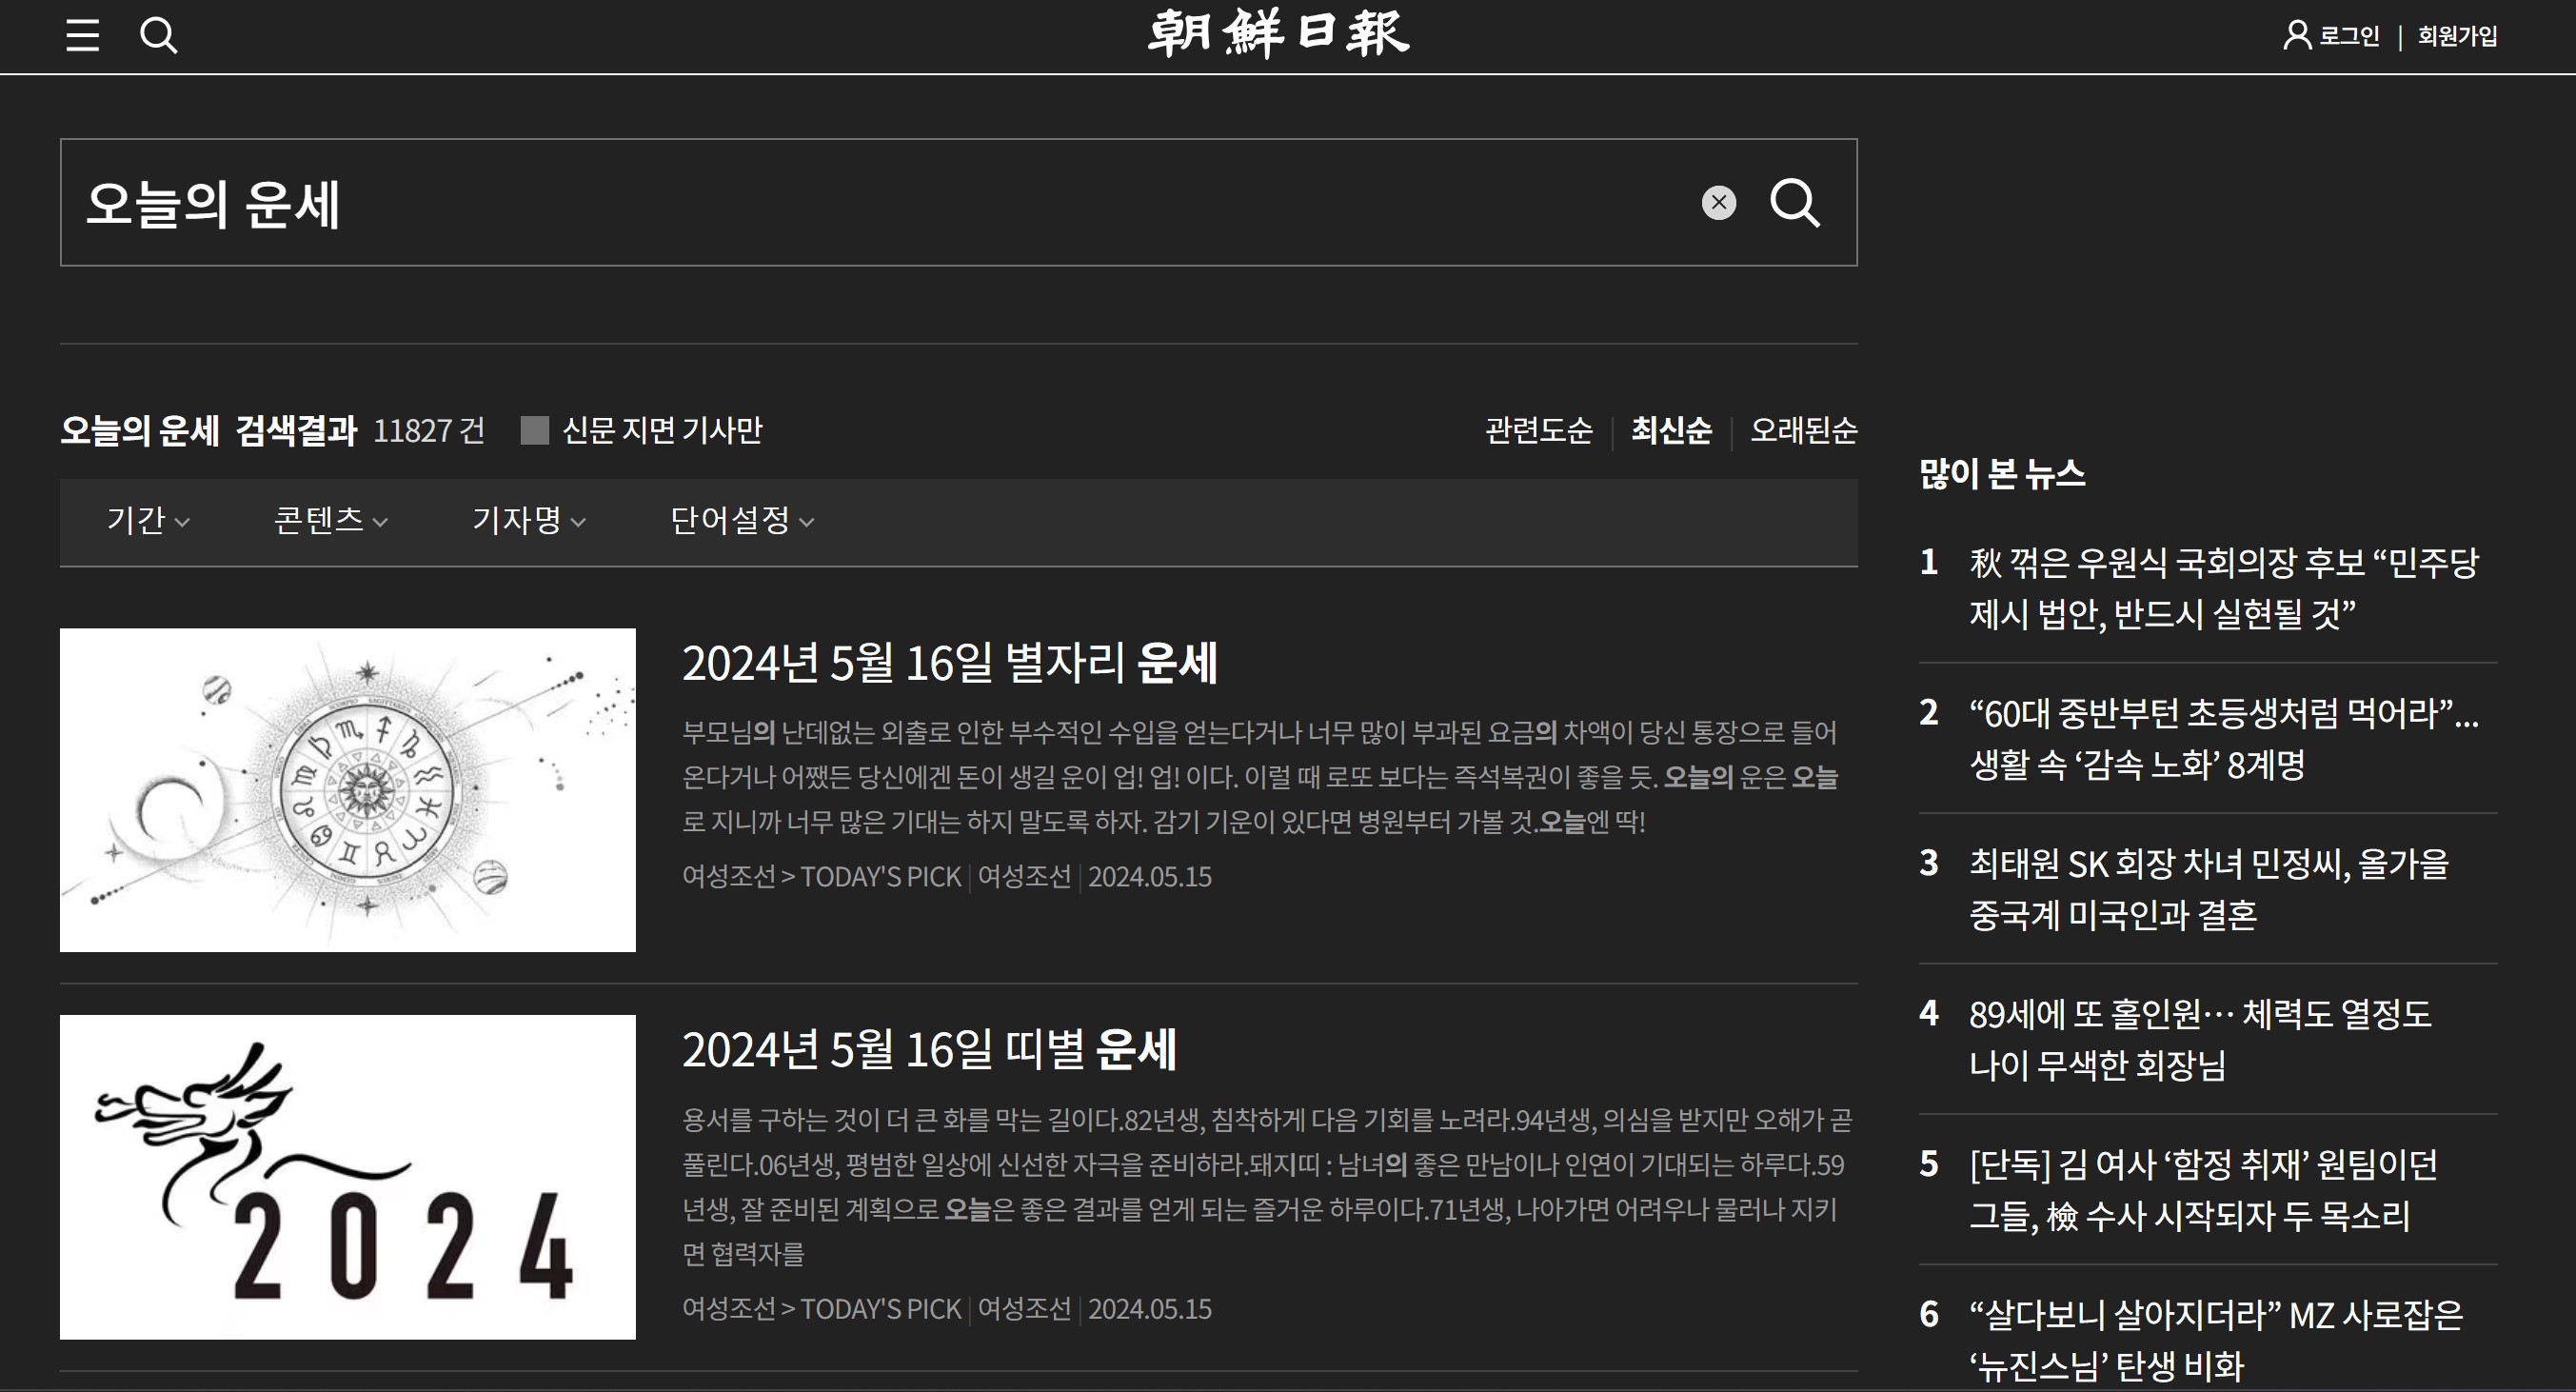2576x1392 pixels.
Task: Open the hamburger menu icon
Action: [82, 36]
